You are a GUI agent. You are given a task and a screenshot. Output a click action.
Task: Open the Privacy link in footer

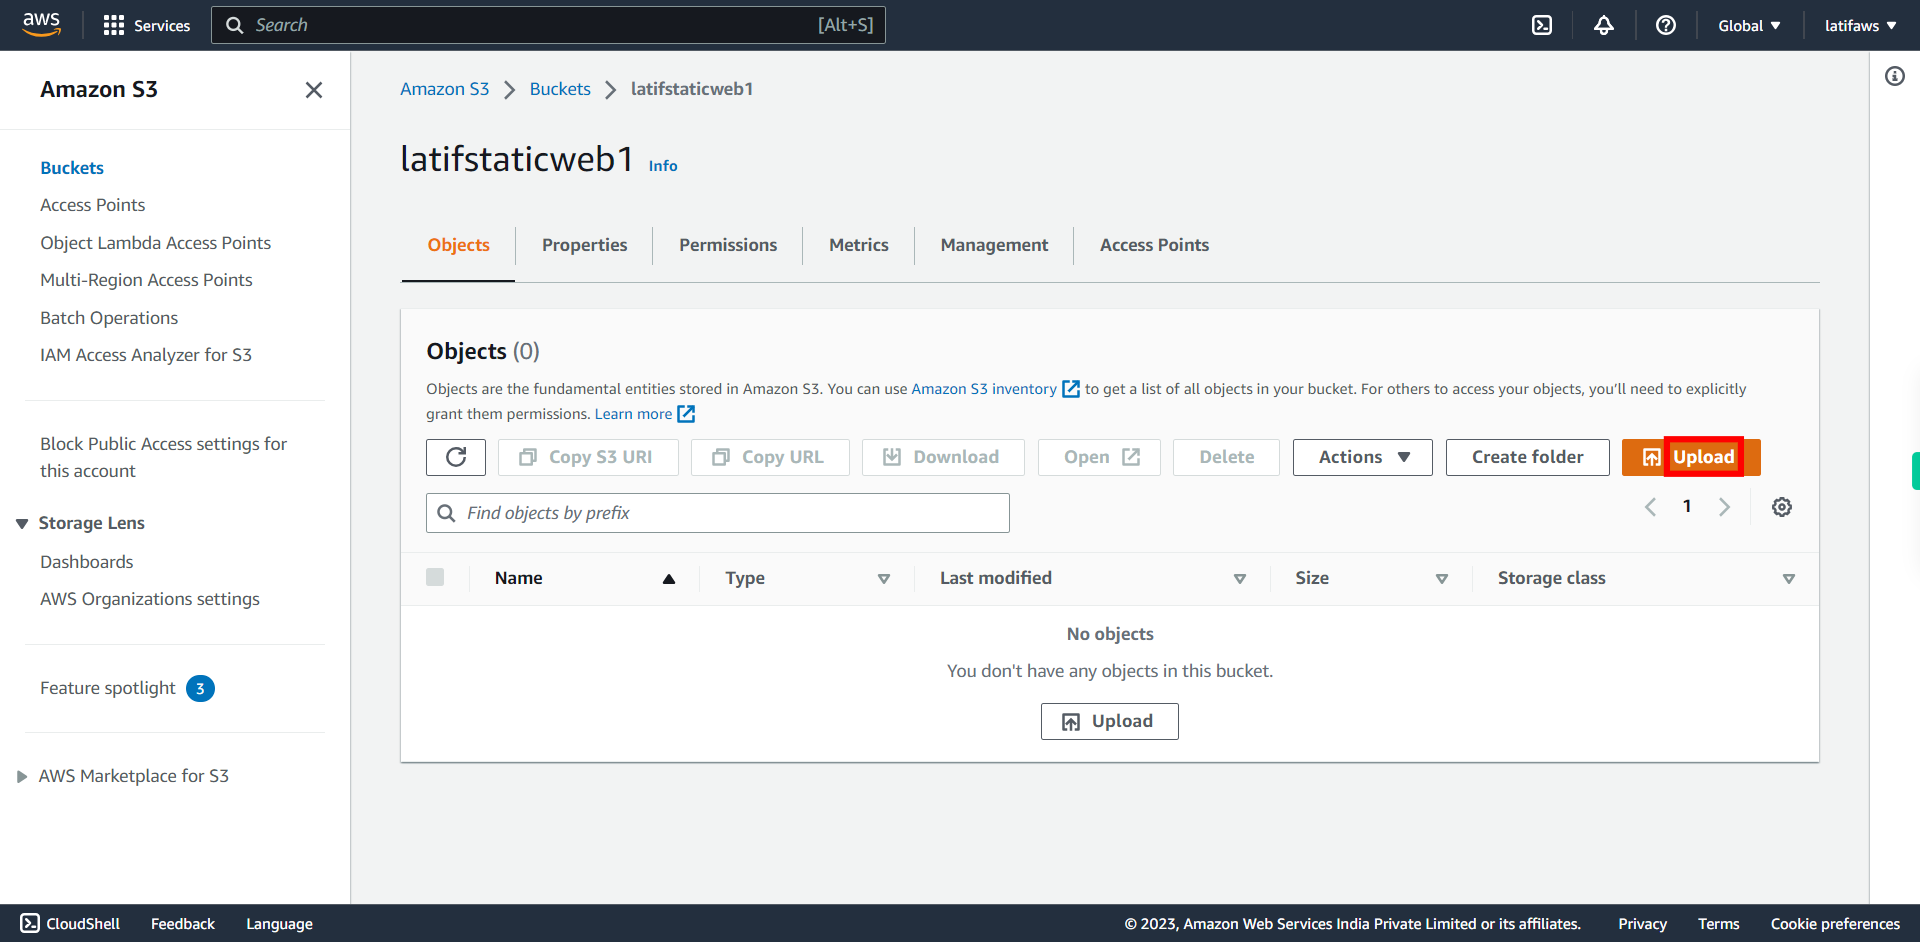click(1642, 924)
